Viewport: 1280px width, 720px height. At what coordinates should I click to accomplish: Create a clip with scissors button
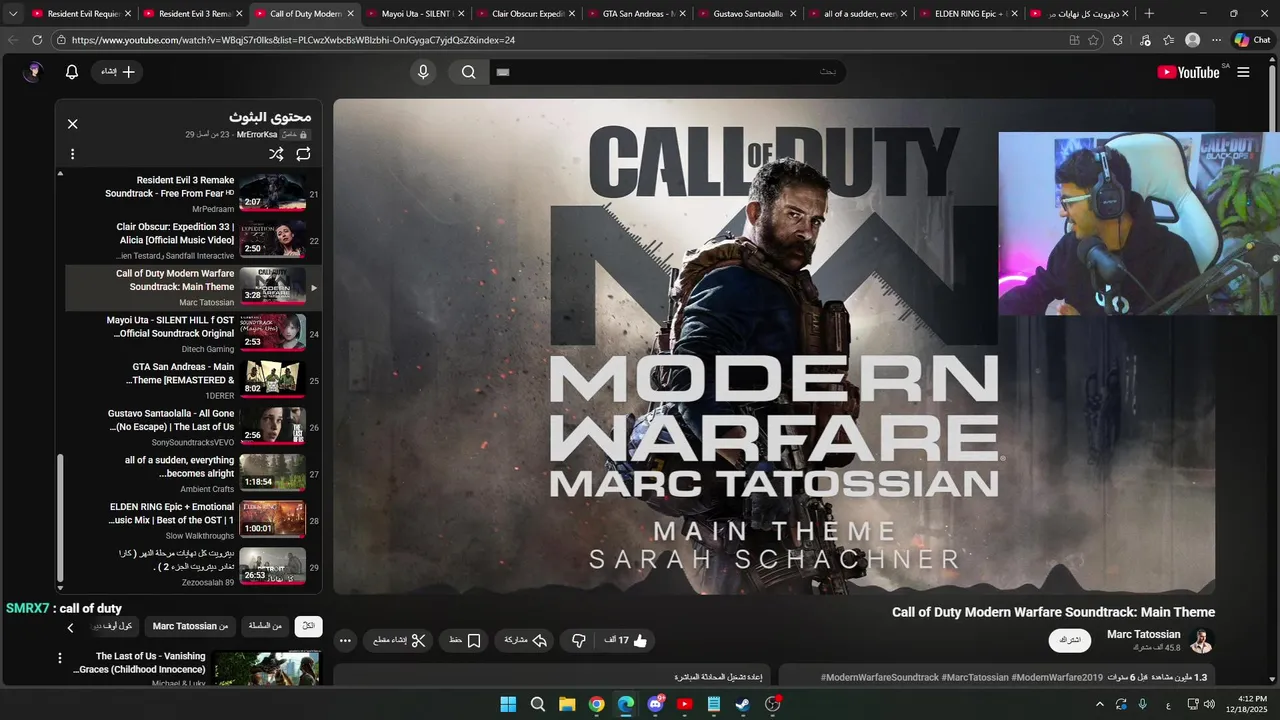point(400,640)
